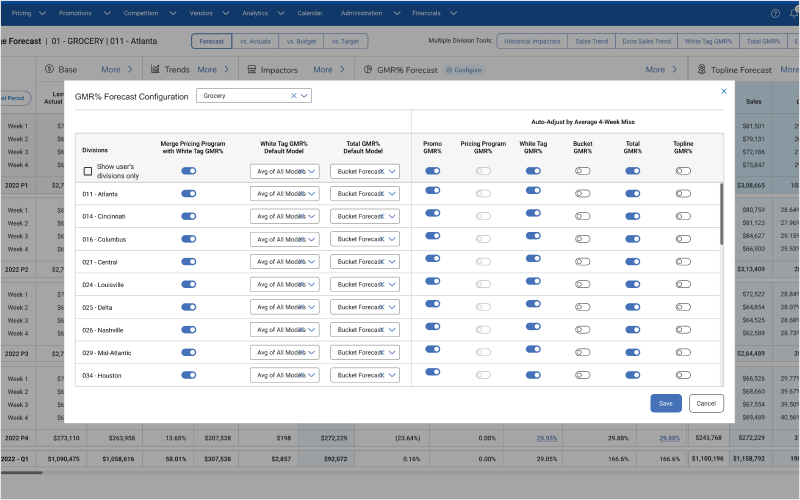Switch to the vs. Budget tab

click(x=301, y=41)
